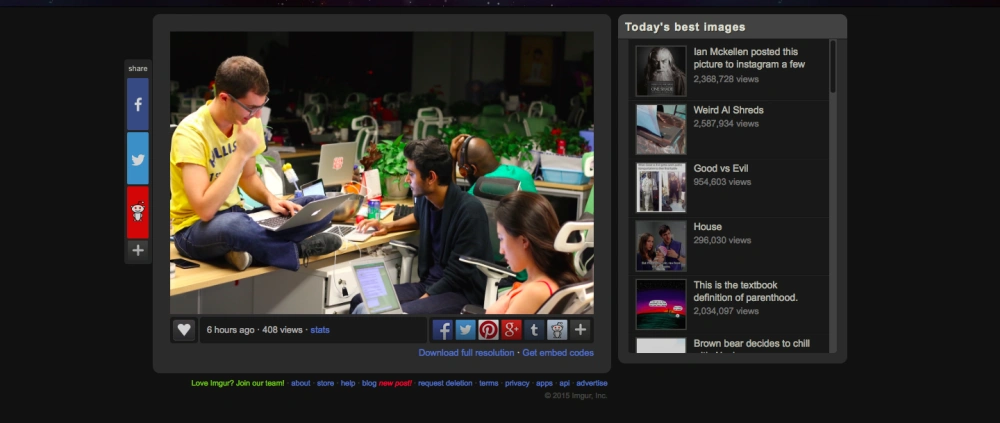Open Get embed codes link

pyautogui.click(x=558, y=353)
